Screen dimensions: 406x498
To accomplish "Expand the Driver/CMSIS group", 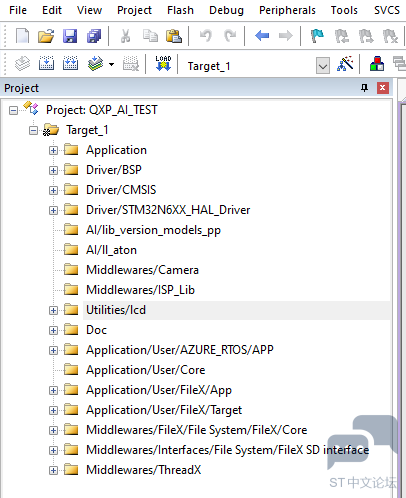I will click(x=53, y=190).
